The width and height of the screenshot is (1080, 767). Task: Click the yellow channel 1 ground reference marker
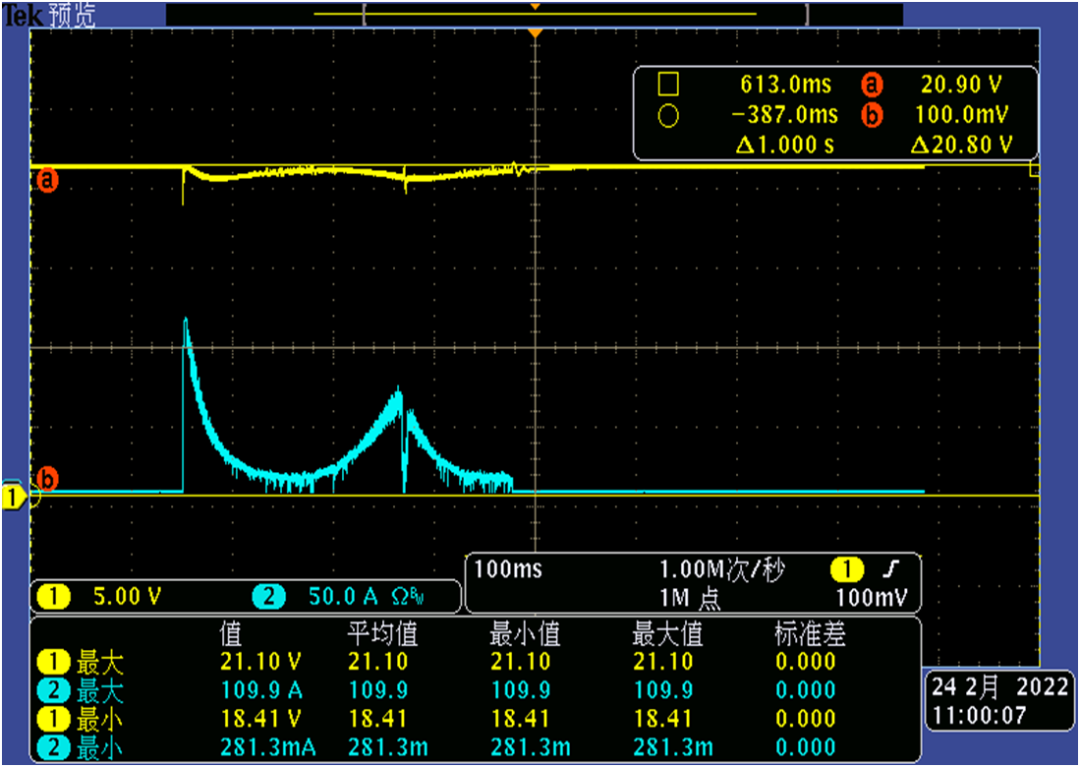13,495
